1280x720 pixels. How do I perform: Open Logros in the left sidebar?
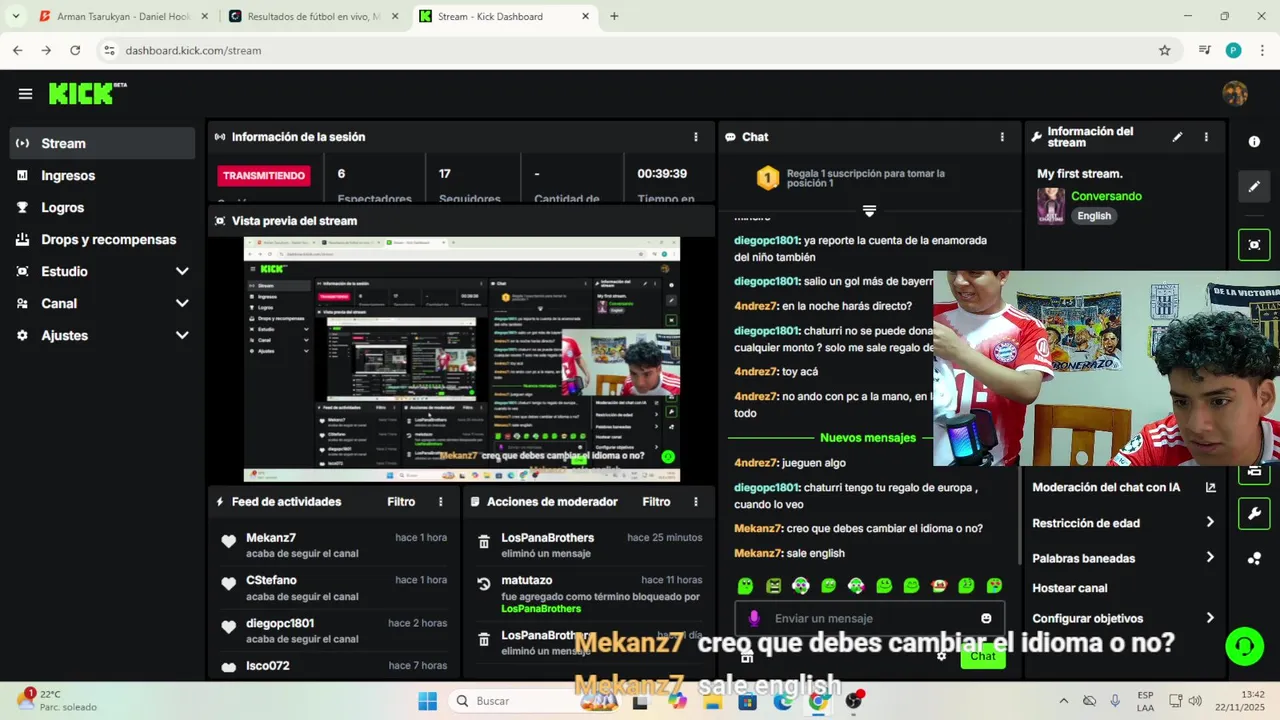pyautogui.click(x=102, y=207)
